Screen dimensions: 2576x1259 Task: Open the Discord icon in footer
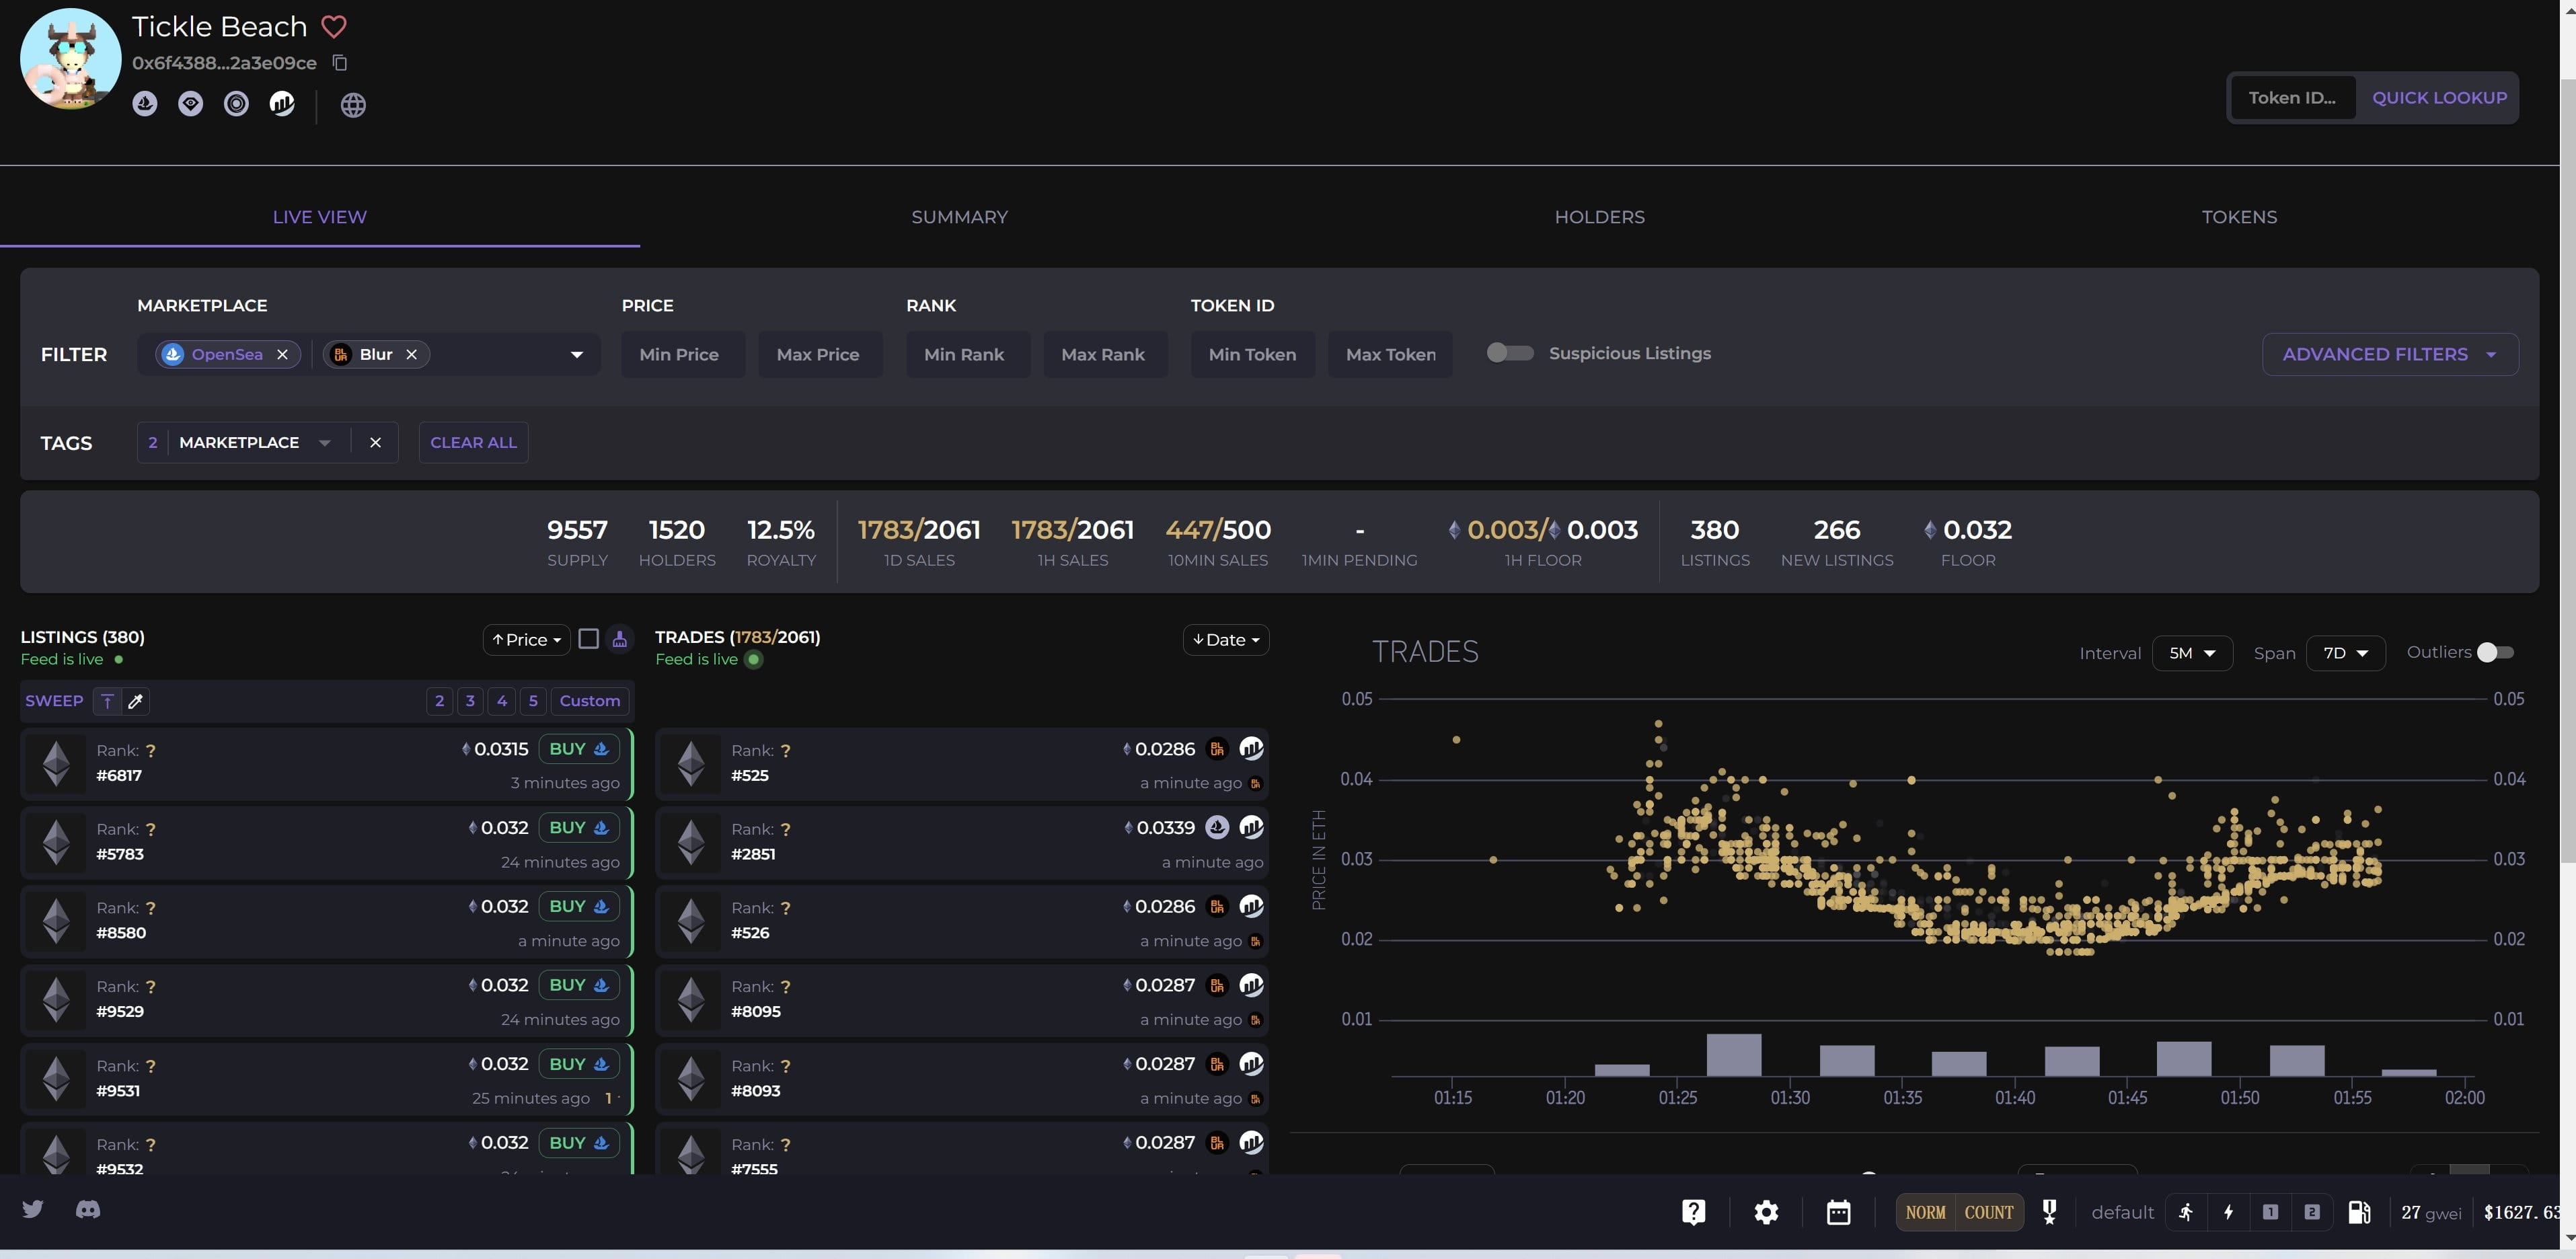[x=88, y=1209]
